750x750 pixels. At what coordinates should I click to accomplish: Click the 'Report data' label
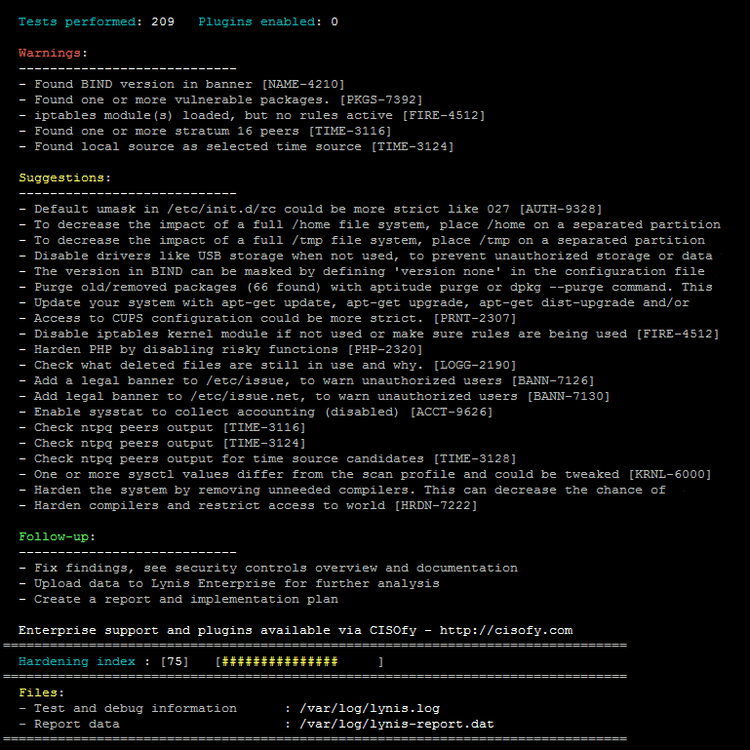77,724
